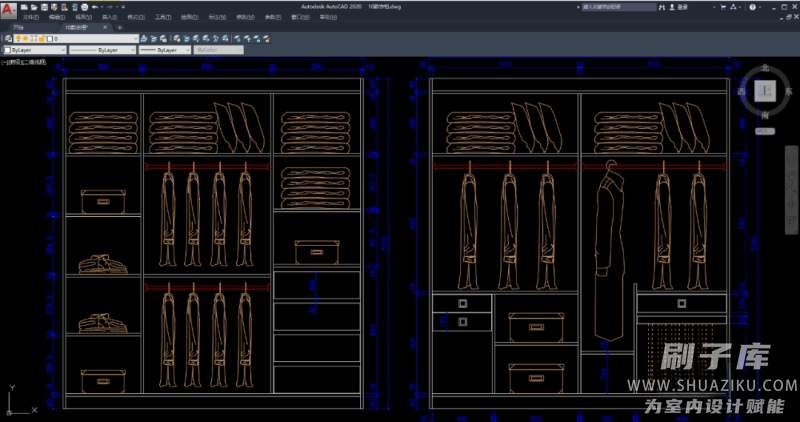Click the search keyword input field

[x=620, y=6]
